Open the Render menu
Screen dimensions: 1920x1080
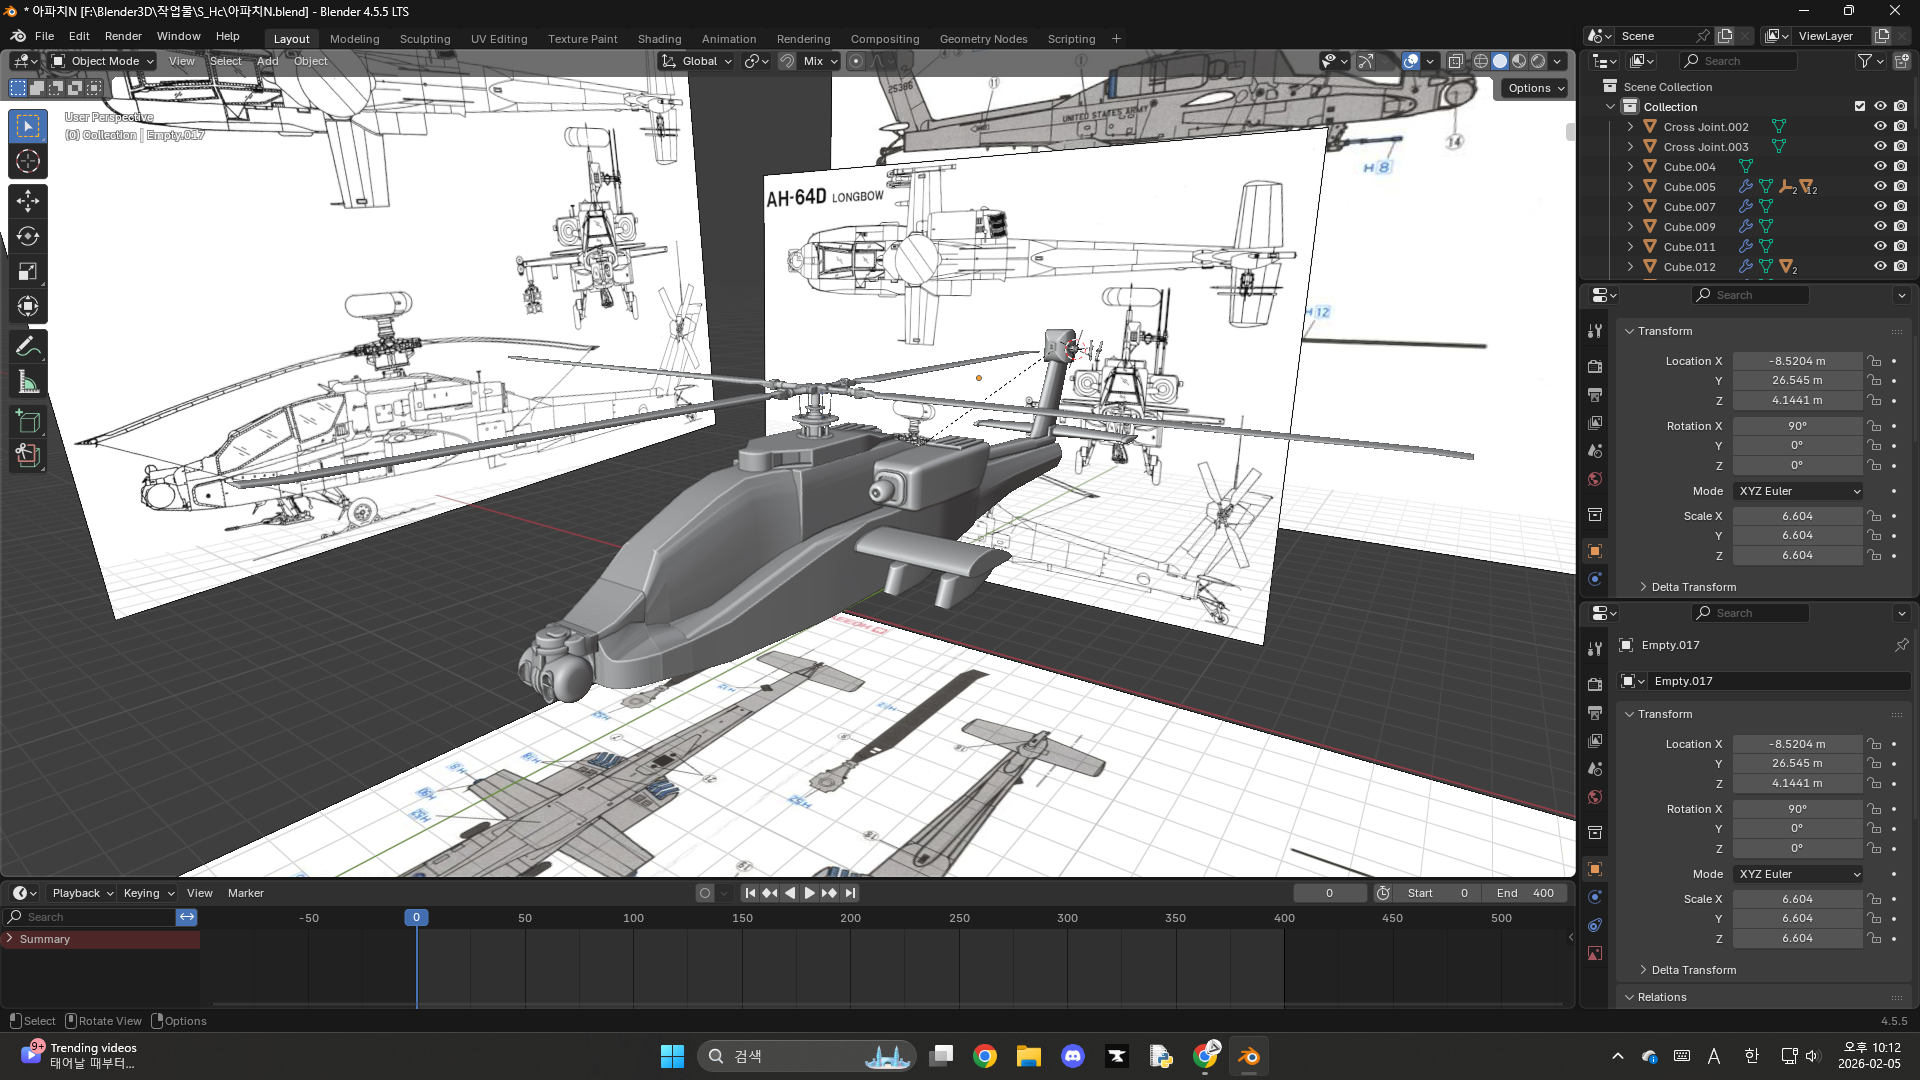point(123,36)
